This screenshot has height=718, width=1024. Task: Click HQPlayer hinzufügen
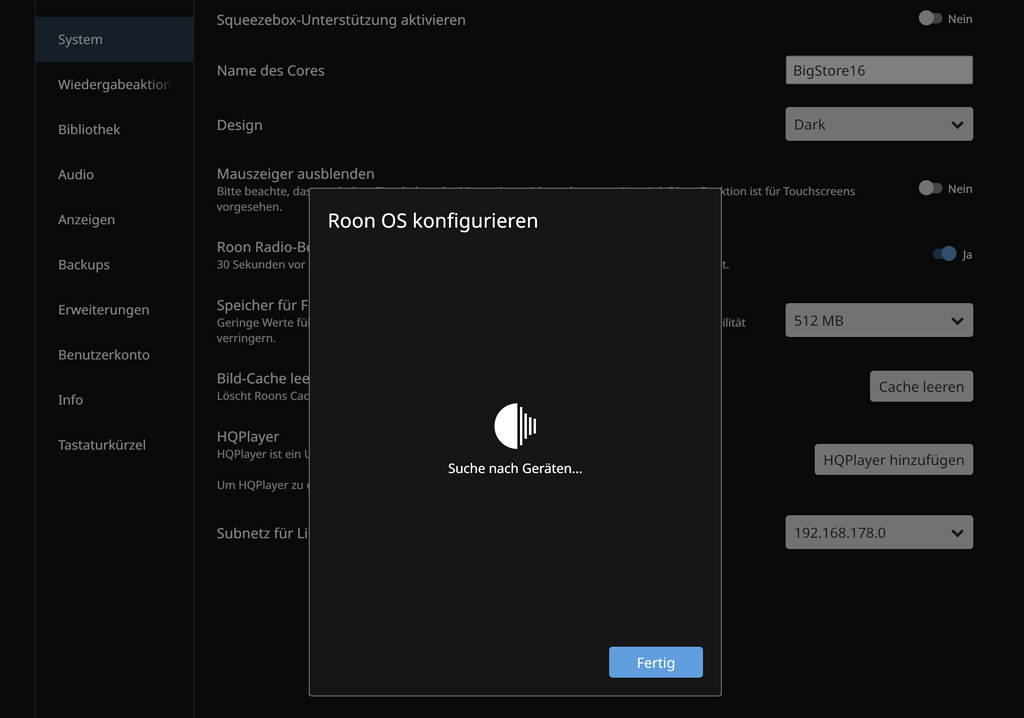point(893,459)
